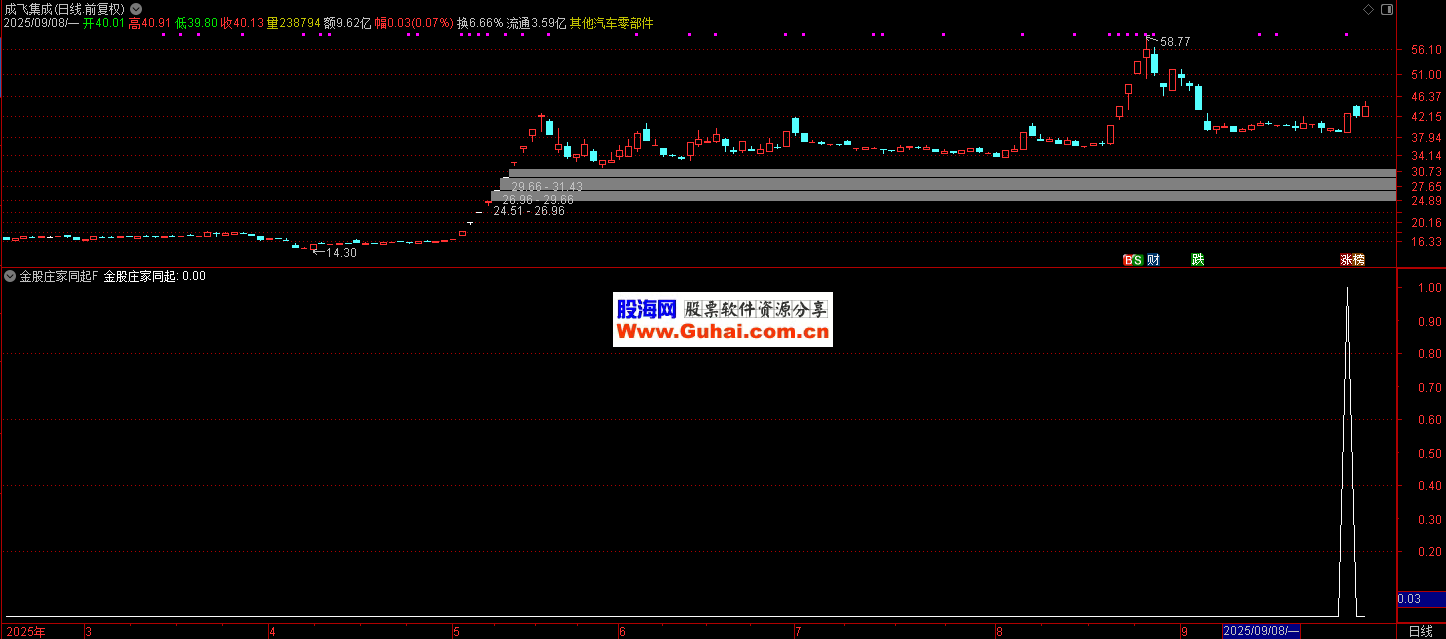Viewport: 1446px width, 639px height.
Task: Click the BS buy-sell marker icon
Action: click(x=1132, y=260)
